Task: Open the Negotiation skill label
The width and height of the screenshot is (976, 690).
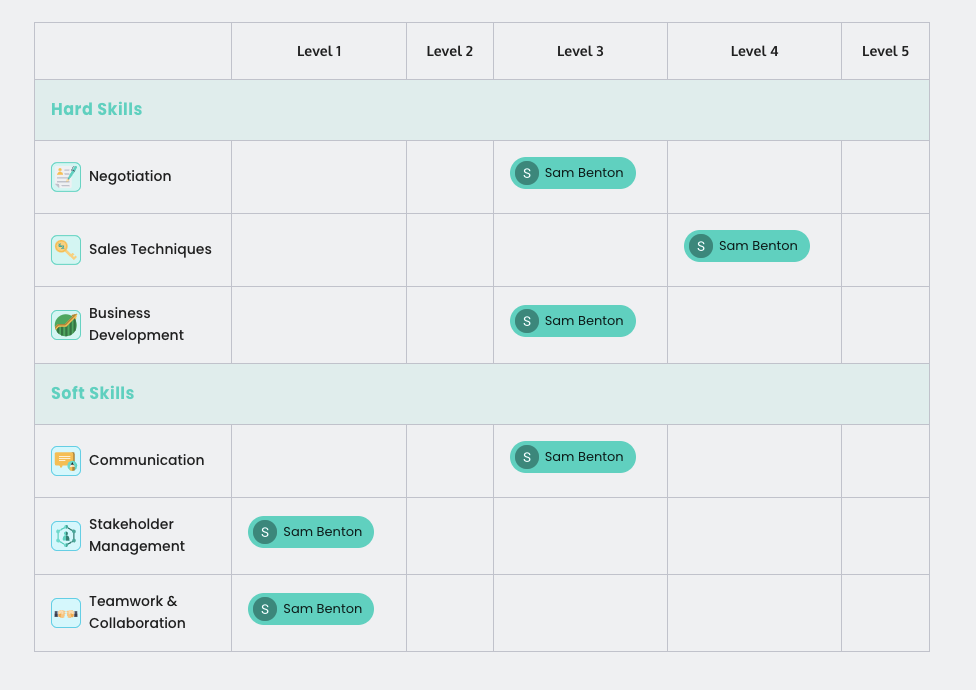Action: coord(130,176)
